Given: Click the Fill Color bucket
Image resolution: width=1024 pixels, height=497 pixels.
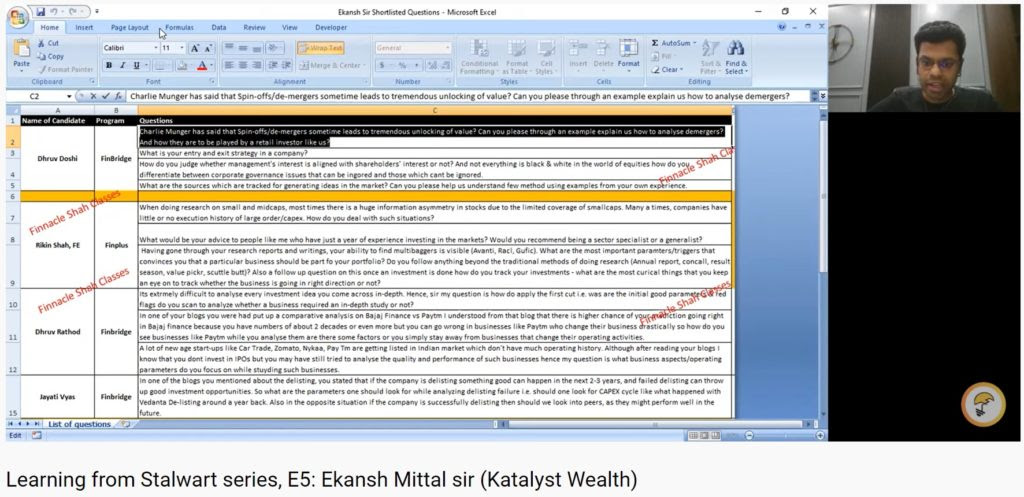Looking at the screenshot, I should [182, 65].
